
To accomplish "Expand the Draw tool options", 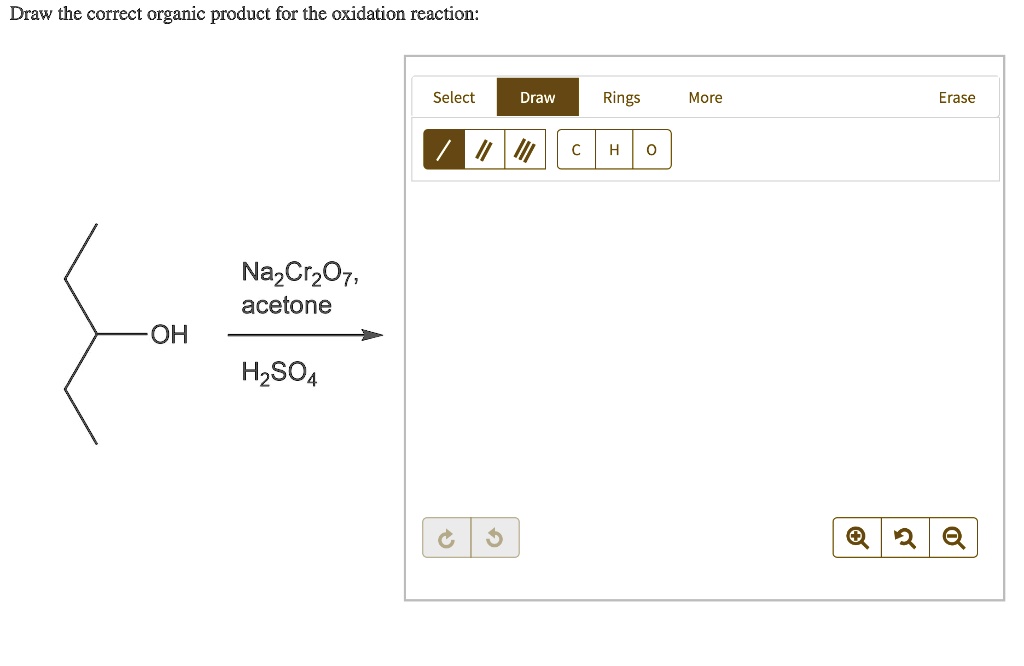I will [x=537, y=97].
